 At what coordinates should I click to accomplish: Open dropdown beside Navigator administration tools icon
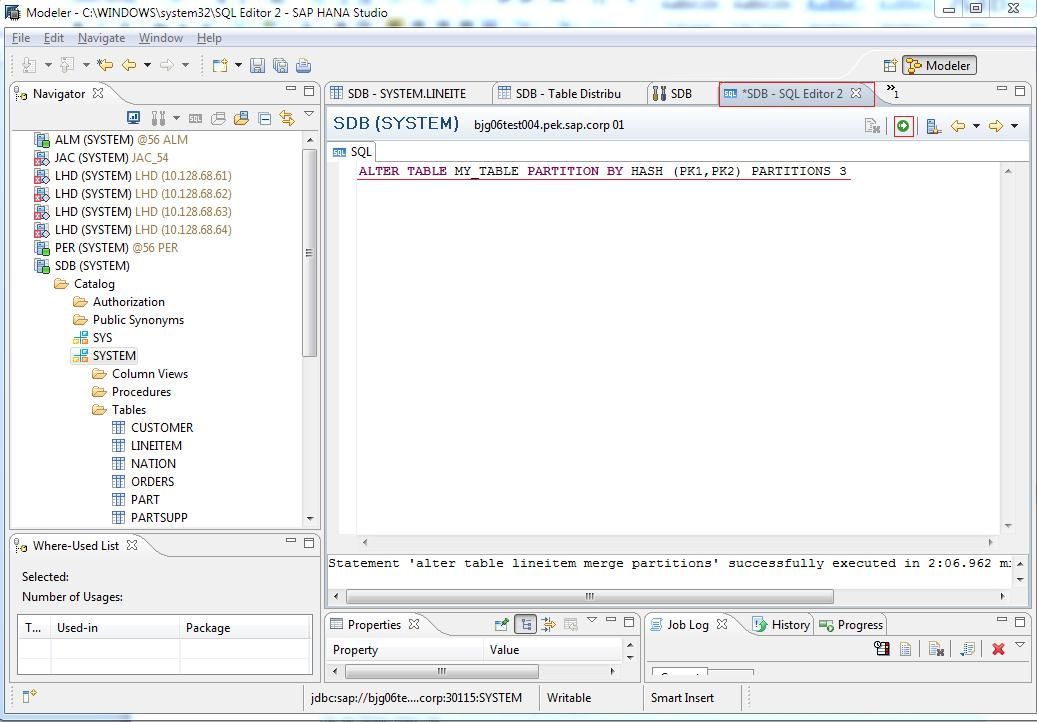point(176,118)
